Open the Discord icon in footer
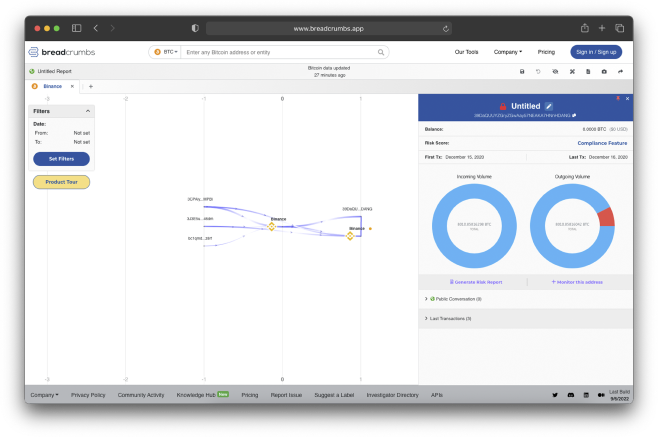This screenshot has height=437, width=658. coord(571,395)
